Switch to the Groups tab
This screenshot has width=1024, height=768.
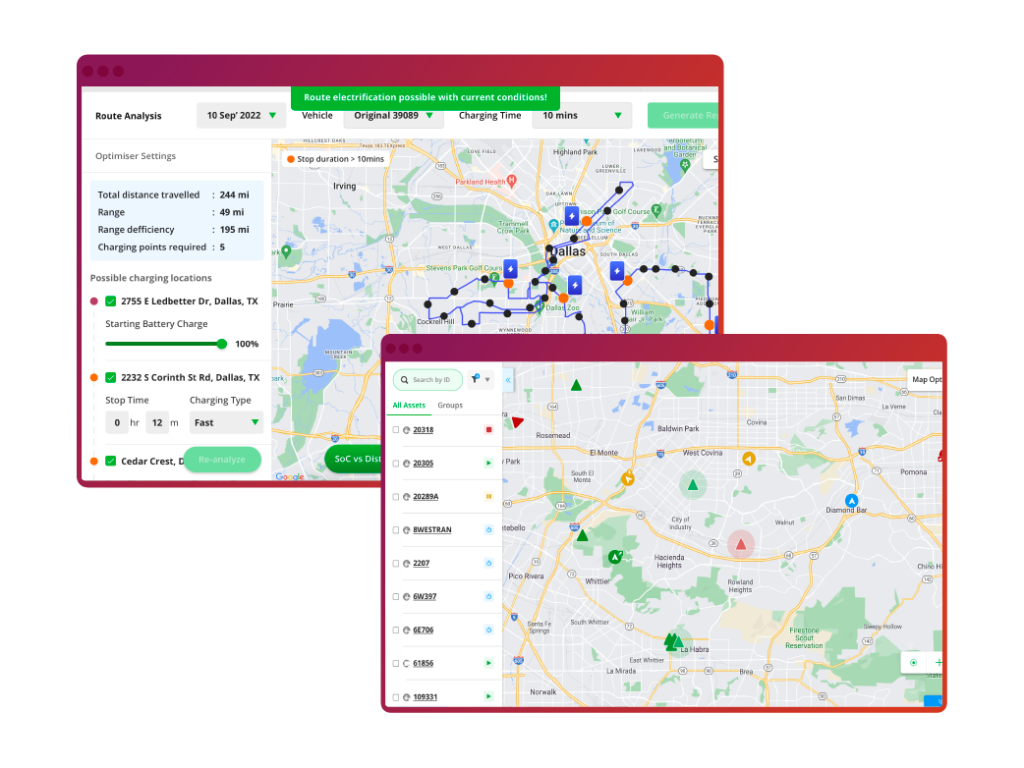pyautogui.click(x=450, y=405)
